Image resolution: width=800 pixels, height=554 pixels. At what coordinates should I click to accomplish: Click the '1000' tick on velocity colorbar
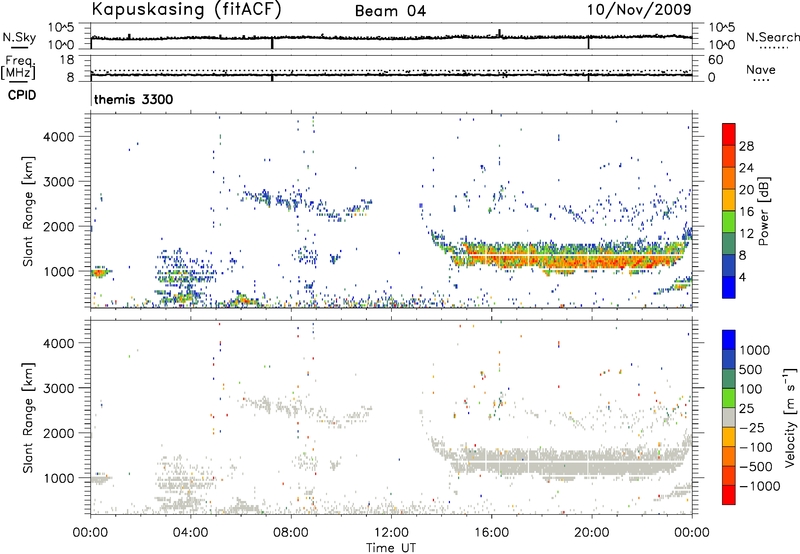[x=754, y=350]
